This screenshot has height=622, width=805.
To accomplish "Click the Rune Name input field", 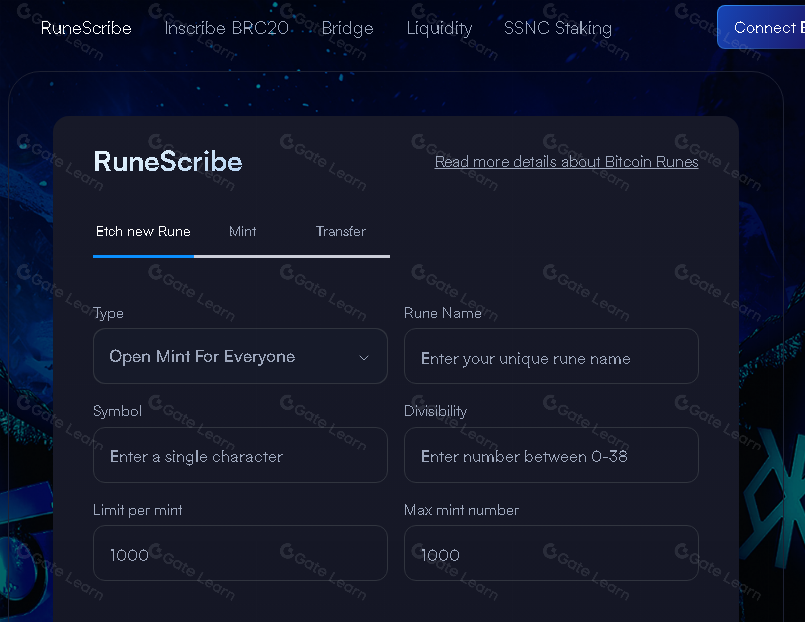I will pos(551,356).
